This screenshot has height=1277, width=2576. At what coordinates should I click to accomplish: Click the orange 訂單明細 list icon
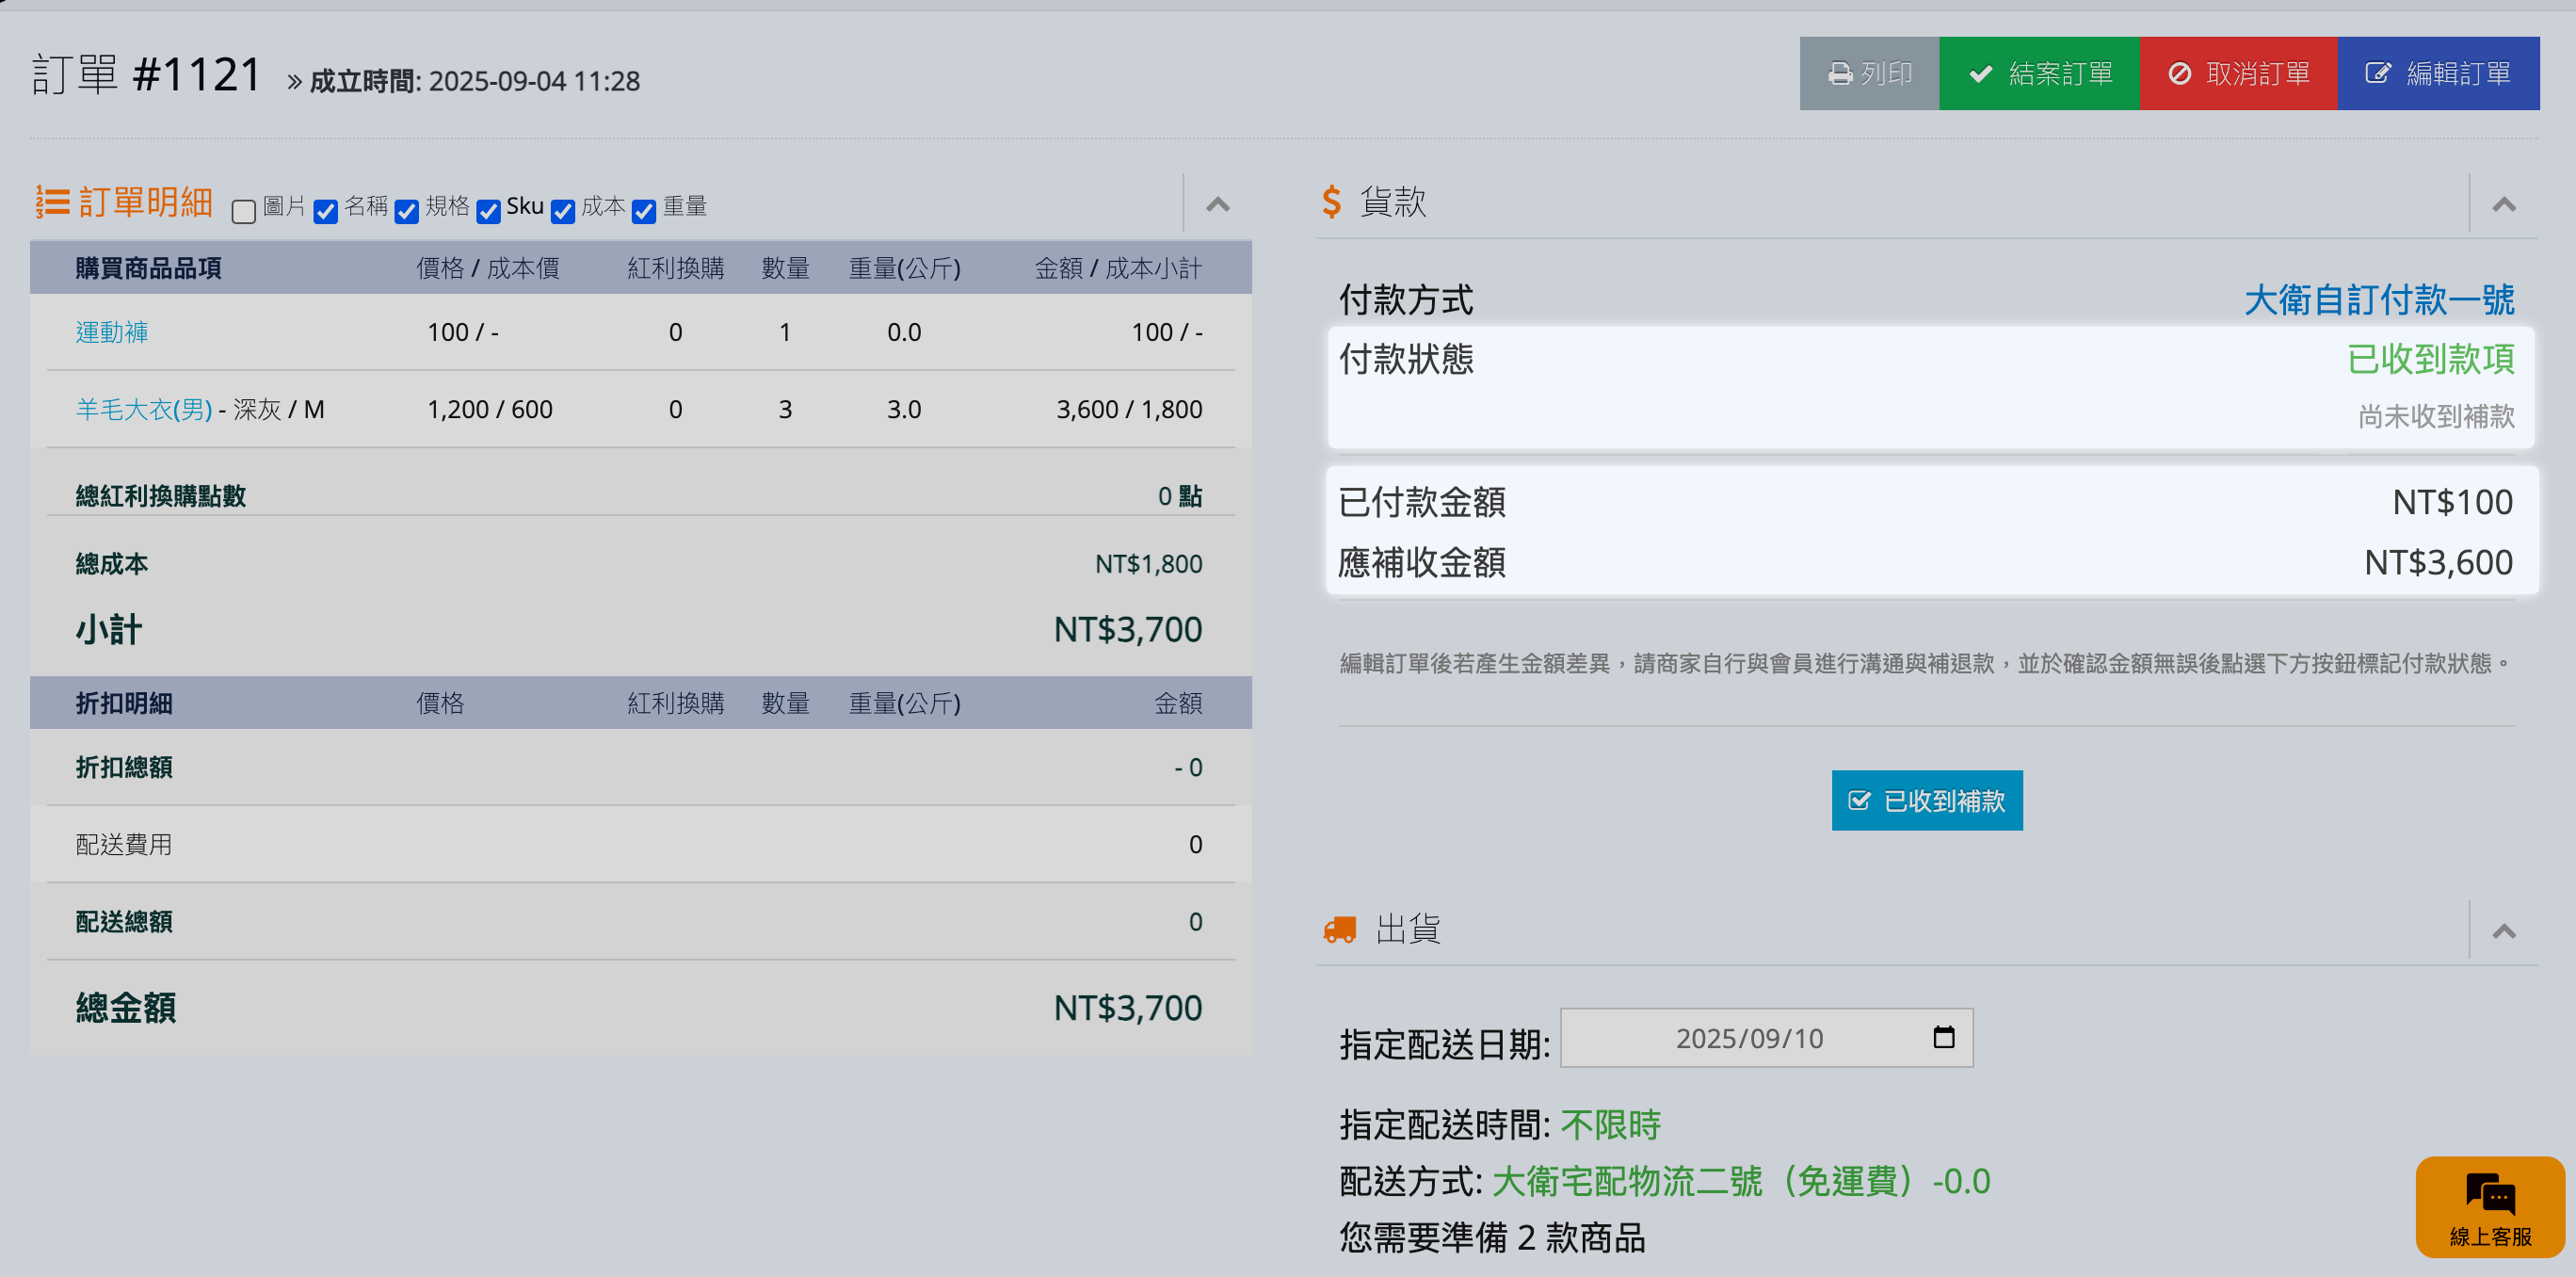pyautogui.click(x=52, y=202)
